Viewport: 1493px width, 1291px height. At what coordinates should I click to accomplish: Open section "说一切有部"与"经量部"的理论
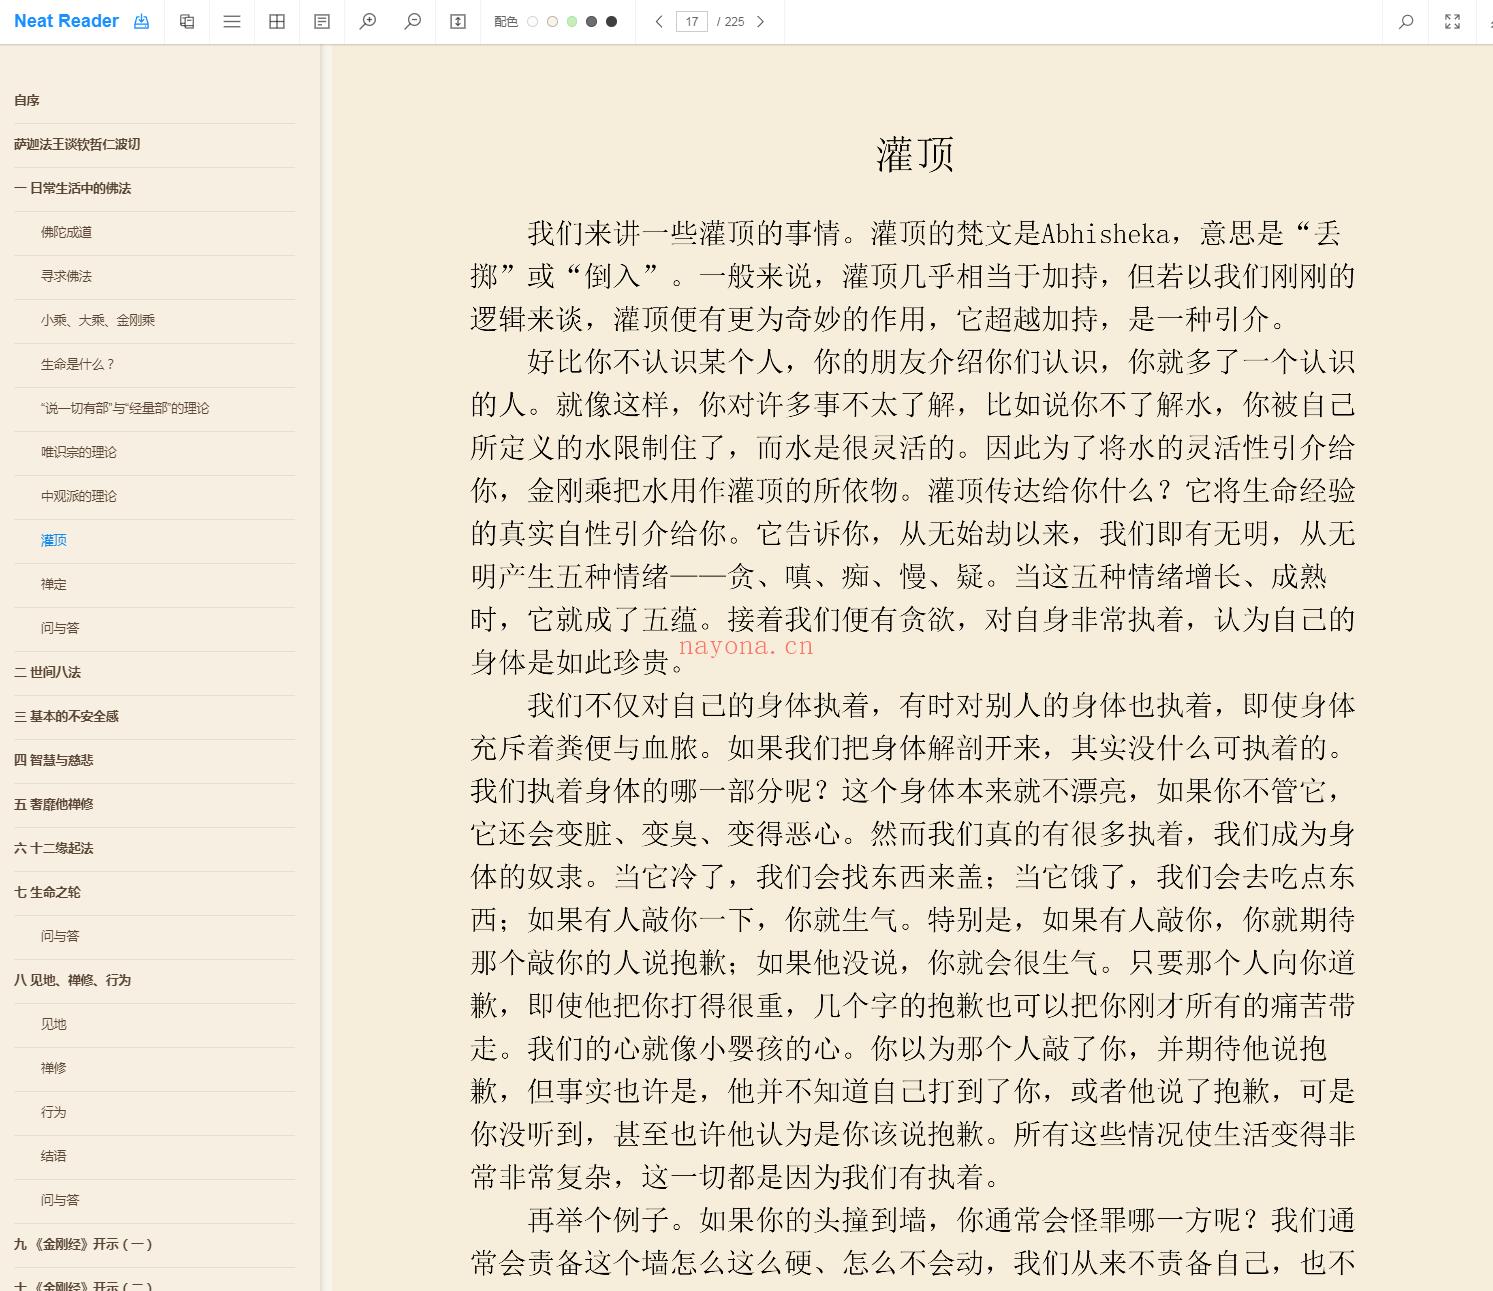125,408
